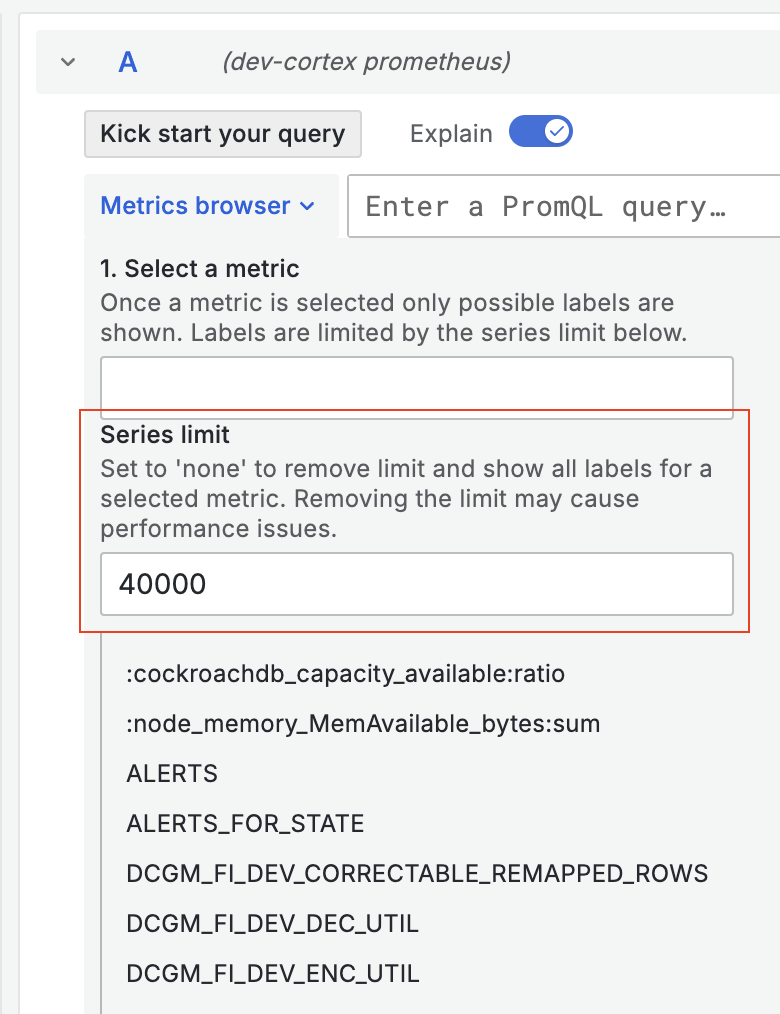Choose the cockroachdb_capacity_available:ratio metric
780x1014 pixels.
coord(345,674)
